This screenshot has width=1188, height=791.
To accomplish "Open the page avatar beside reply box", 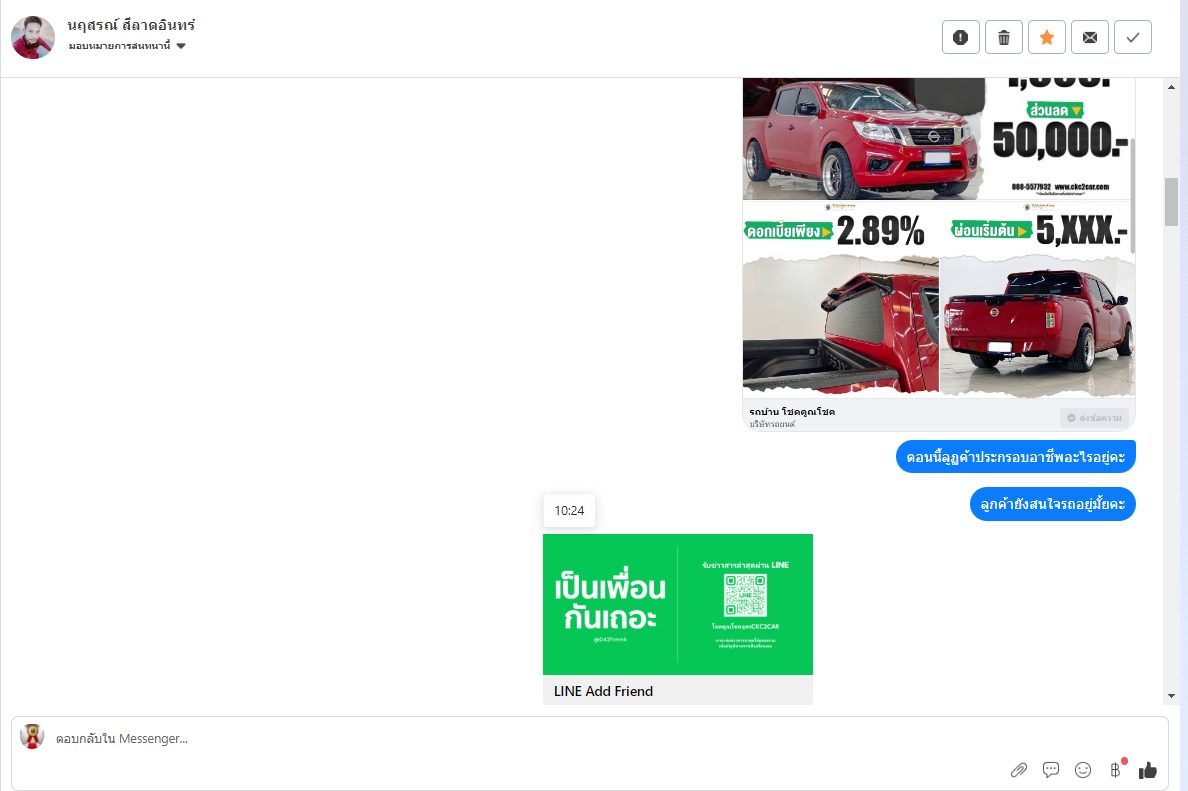I will tap(32, 736).
